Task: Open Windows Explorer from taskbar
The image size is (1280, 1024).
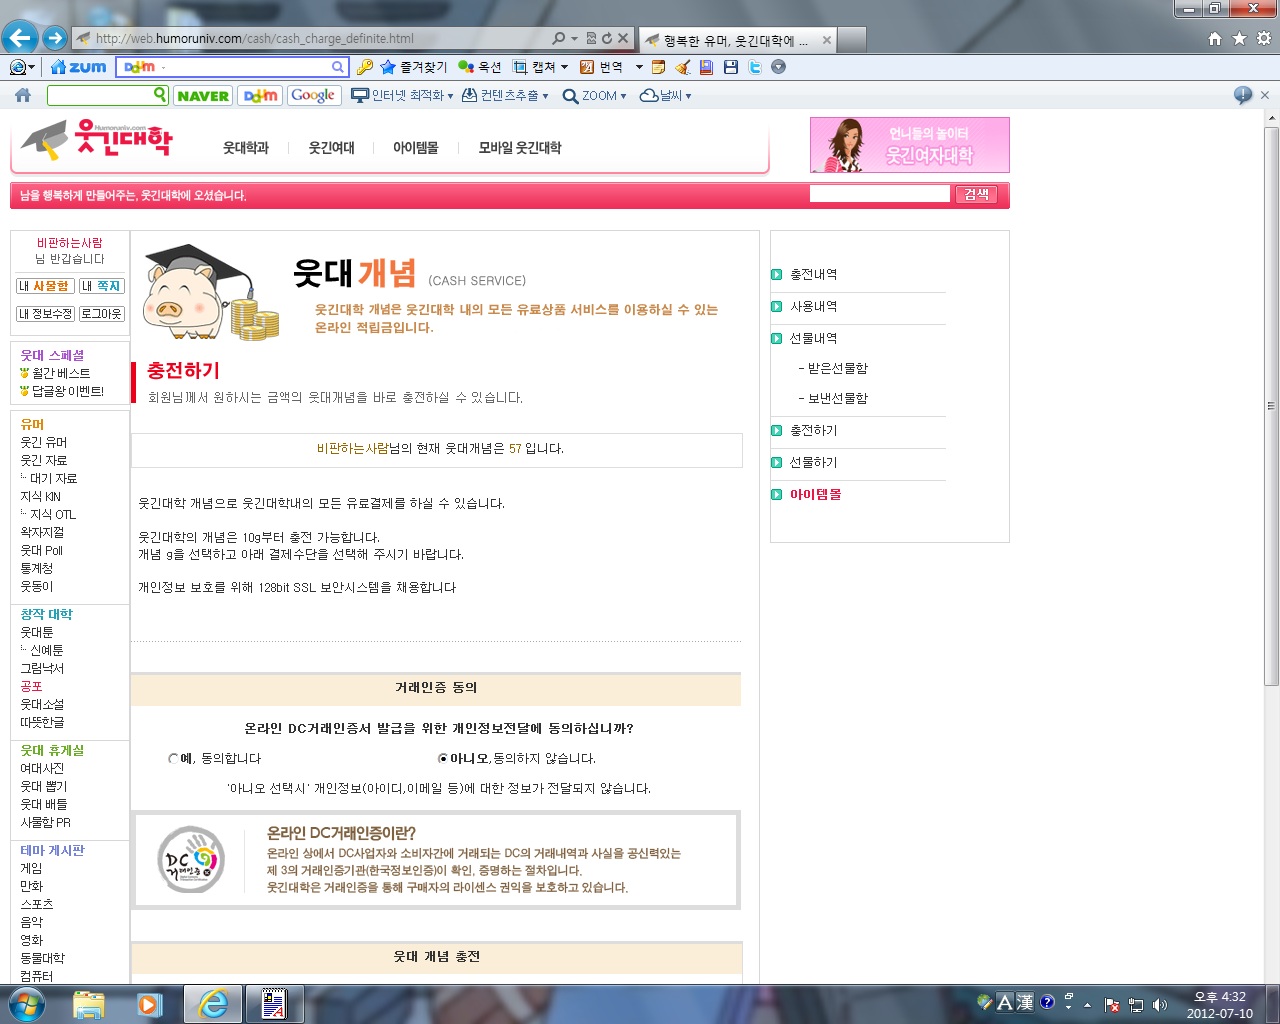Action: [x=89, y=1004]
